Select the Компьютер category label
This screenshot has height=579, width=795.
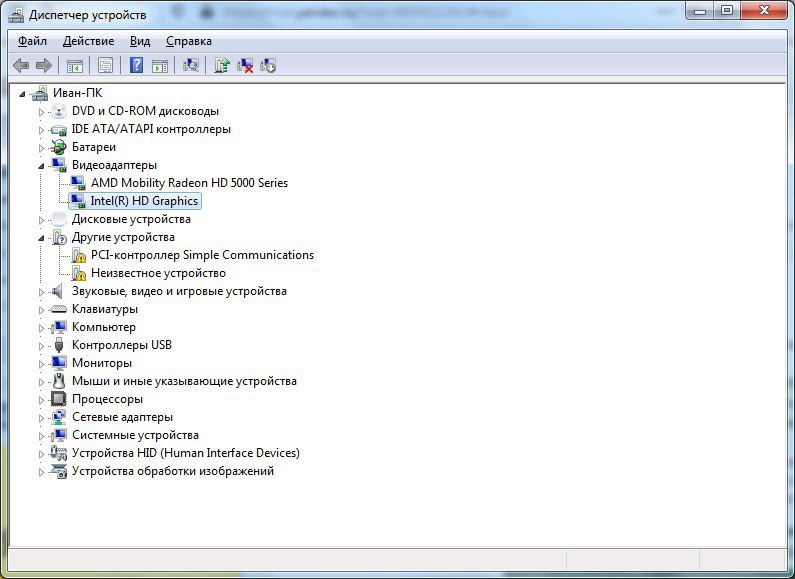(x=103, y=327)
